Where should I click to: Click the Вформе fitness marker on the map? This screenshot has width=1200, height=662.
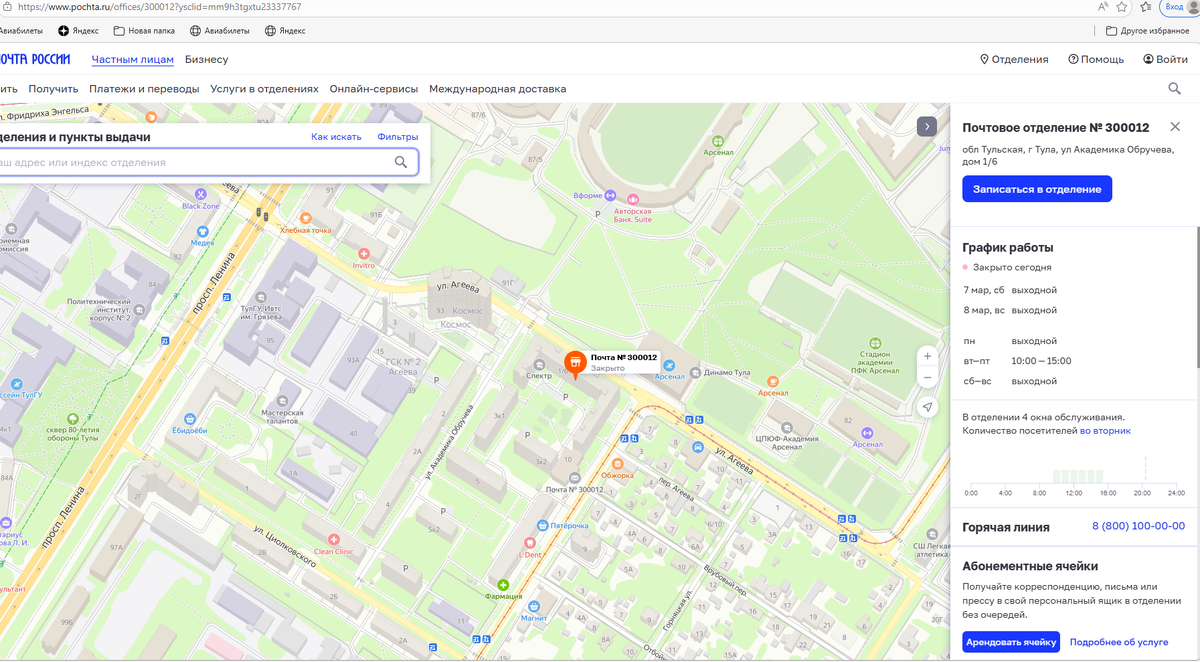click(x=610, y=196)
